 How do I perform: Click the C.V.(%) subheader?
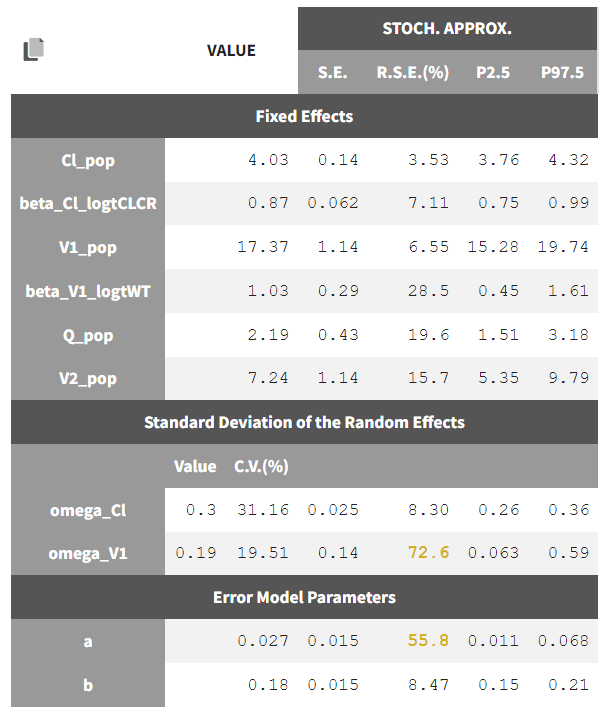point(261,466)
